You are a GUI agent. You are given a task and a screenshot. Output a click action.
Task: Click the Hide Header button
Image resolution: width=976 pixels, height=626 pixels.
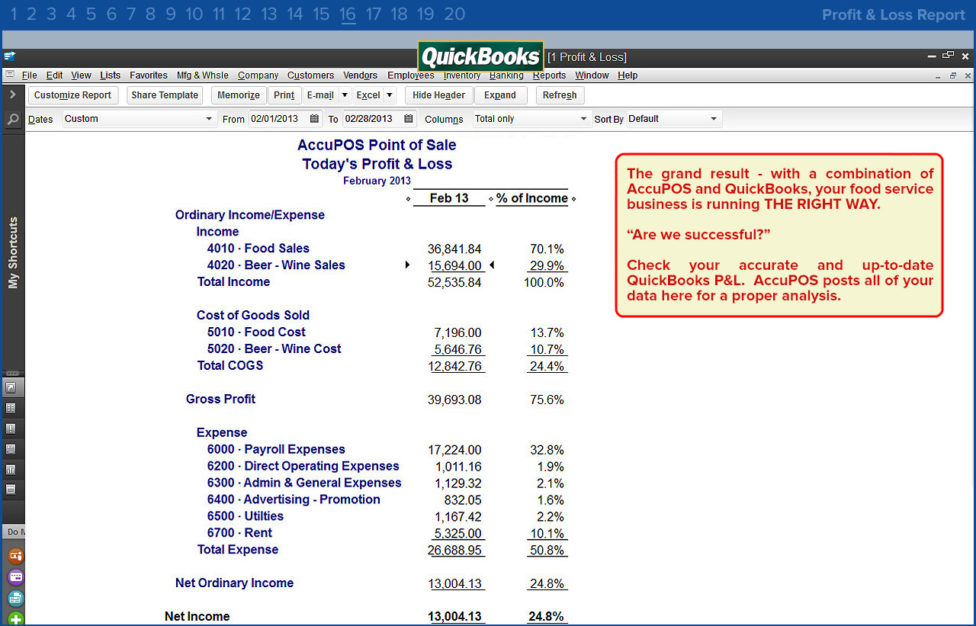[x=438, y=95]
